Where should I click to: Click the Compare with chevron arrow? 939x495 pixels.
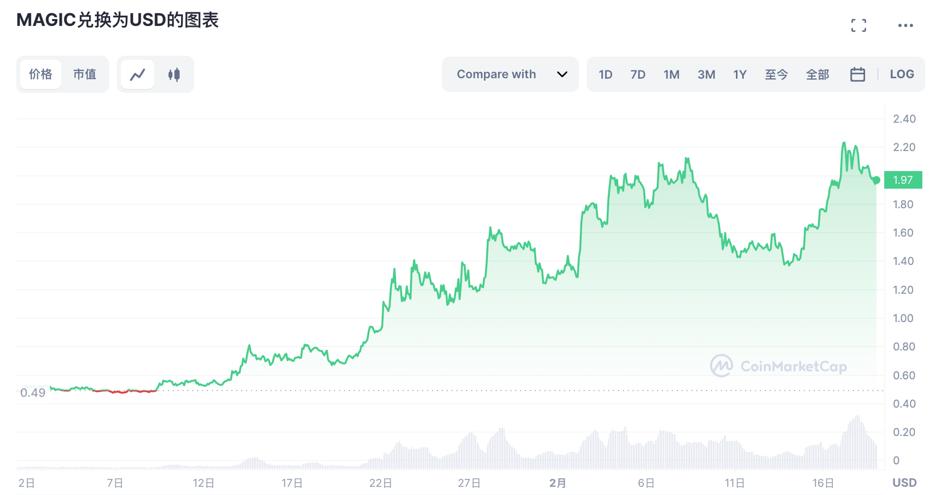[x=562, y=74]
